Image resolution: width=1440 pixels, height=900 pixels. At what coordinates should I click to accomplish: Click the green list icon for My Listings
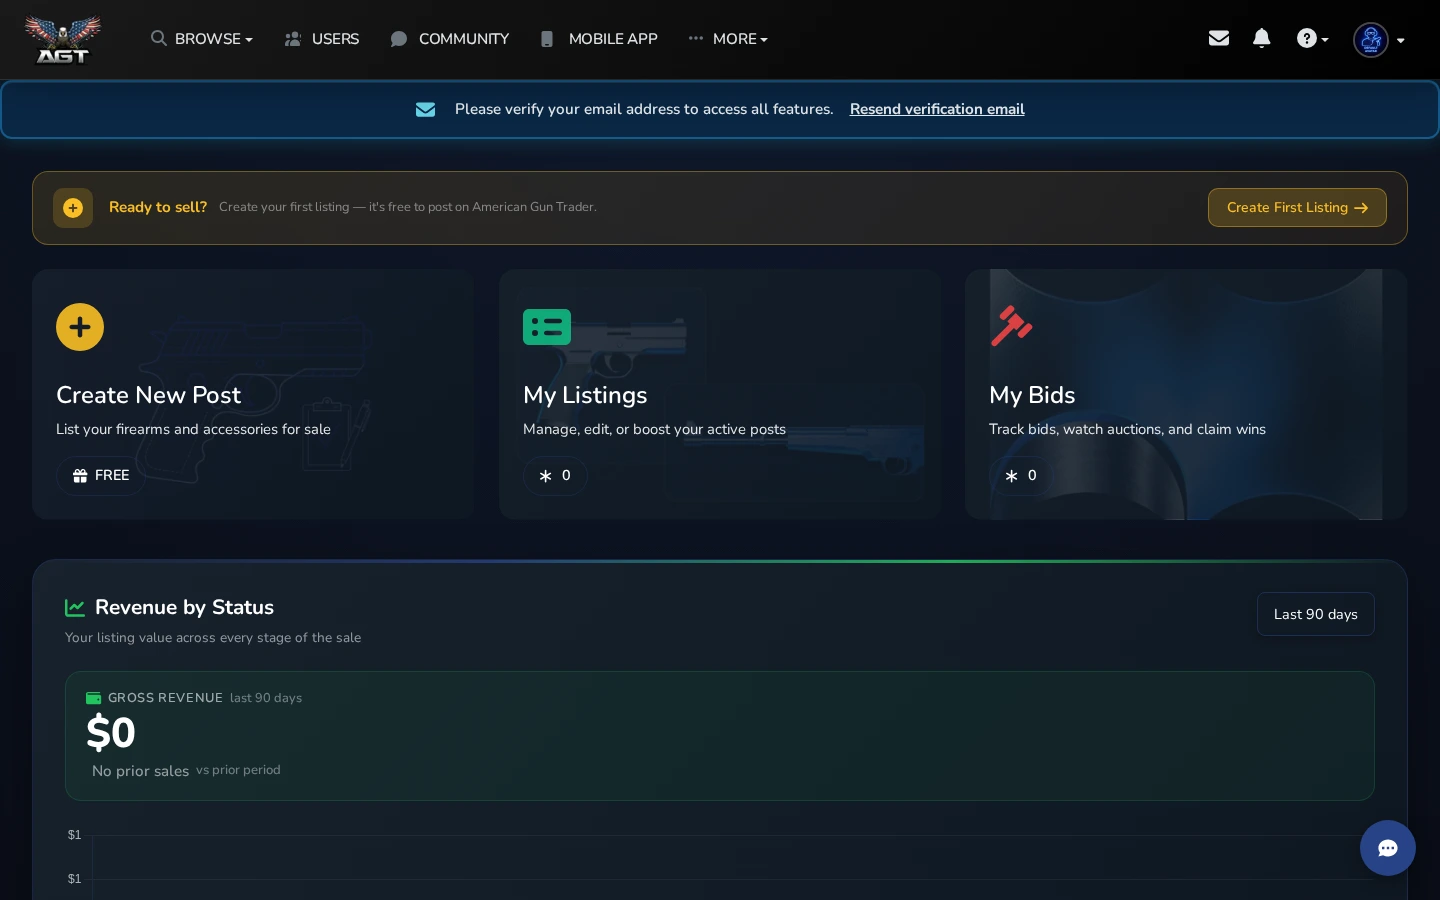547,327
